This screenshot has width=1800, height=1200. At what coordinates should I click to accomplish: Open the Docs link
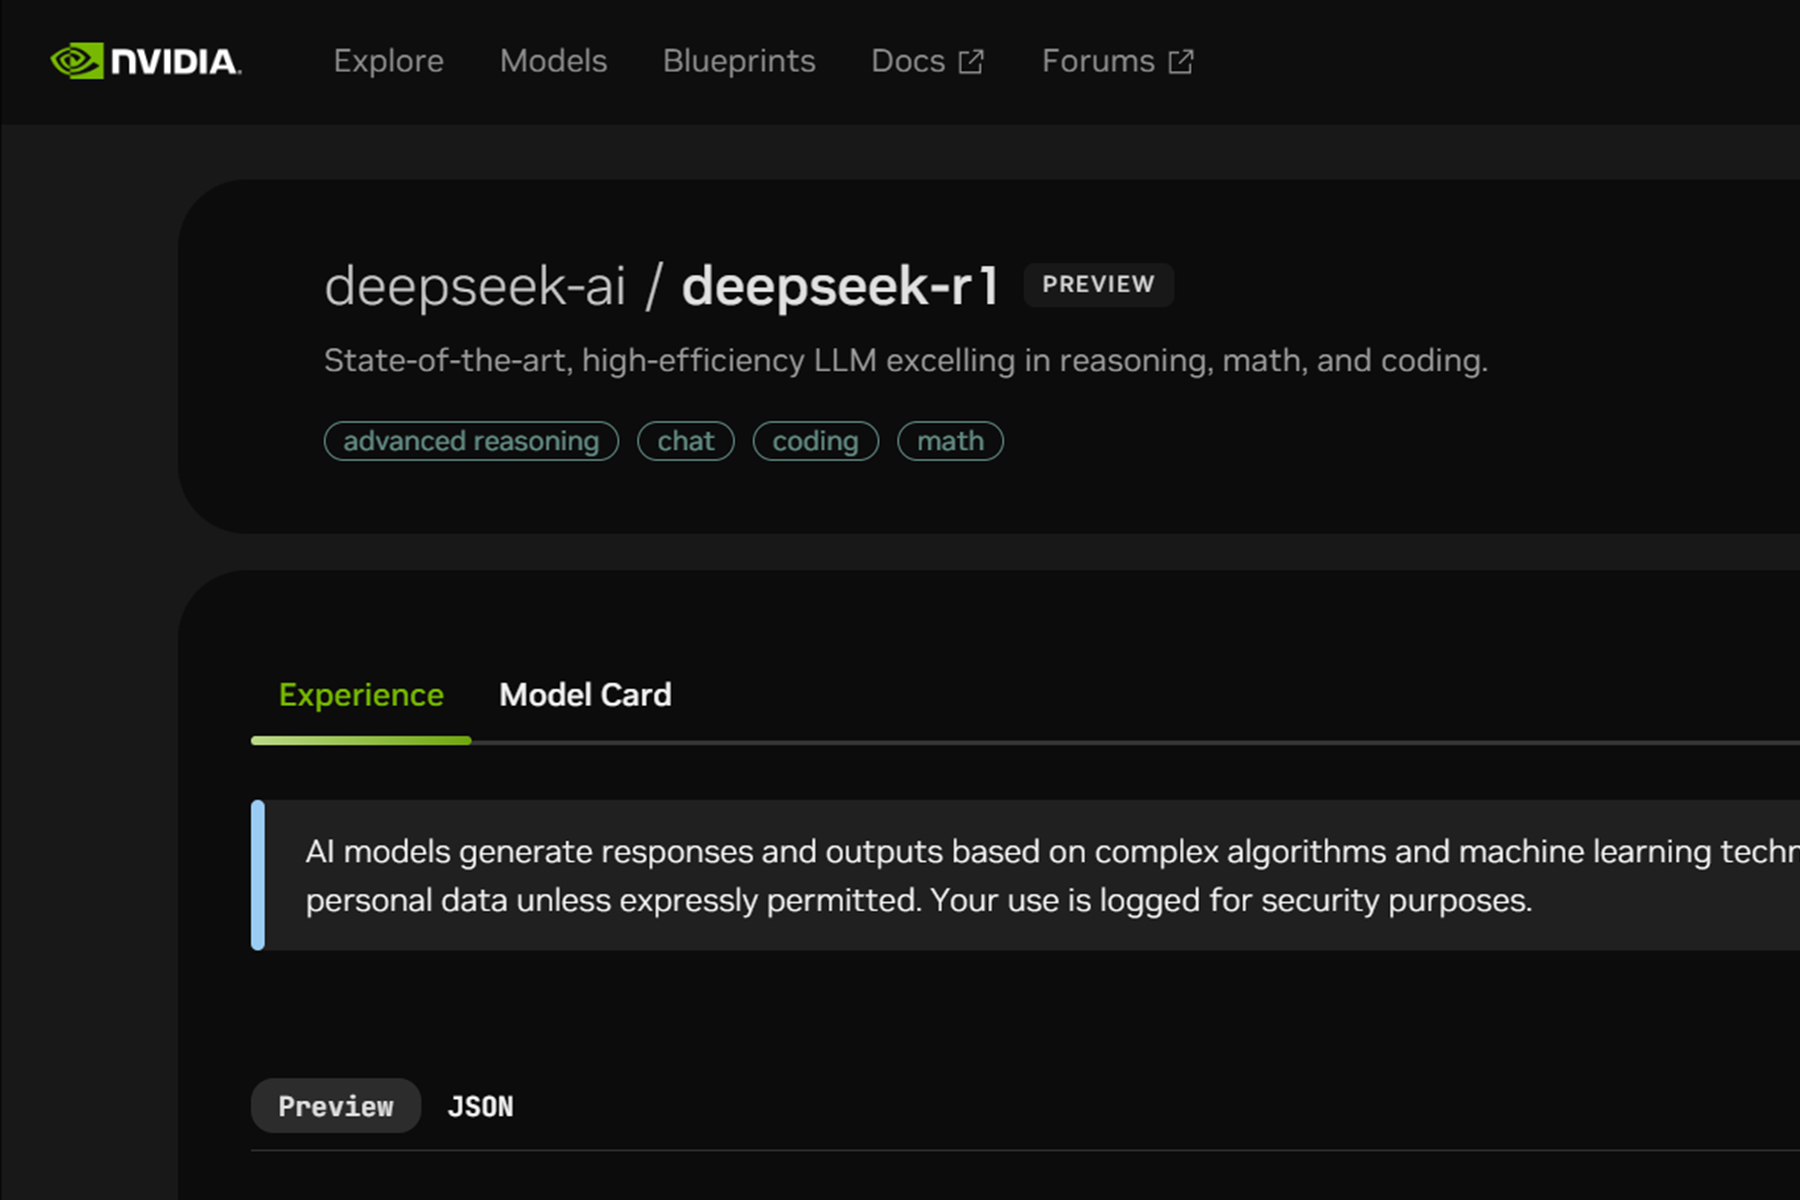coord(907,61)
